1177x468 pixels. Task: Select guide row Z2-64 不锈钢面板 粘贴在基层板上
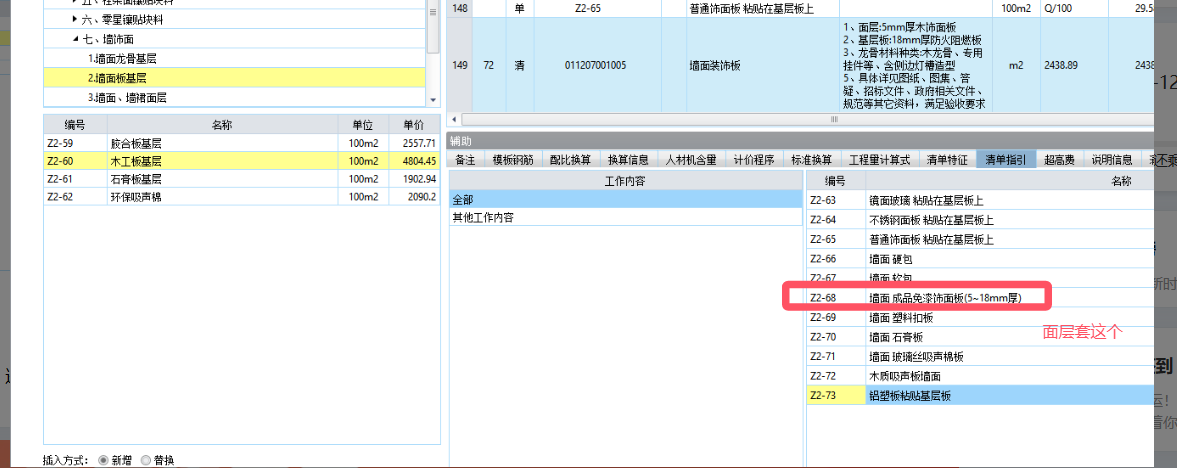[980, 220]
